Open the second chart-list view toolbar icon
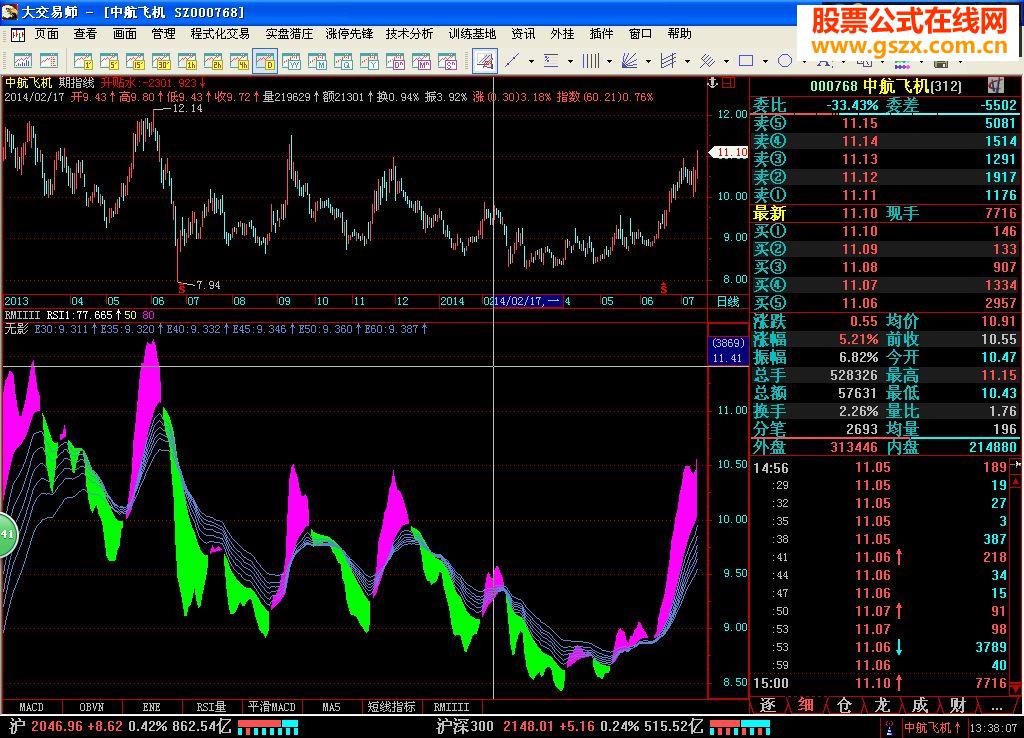Viewport: 1024px width, 738px height. pos(49,61)
